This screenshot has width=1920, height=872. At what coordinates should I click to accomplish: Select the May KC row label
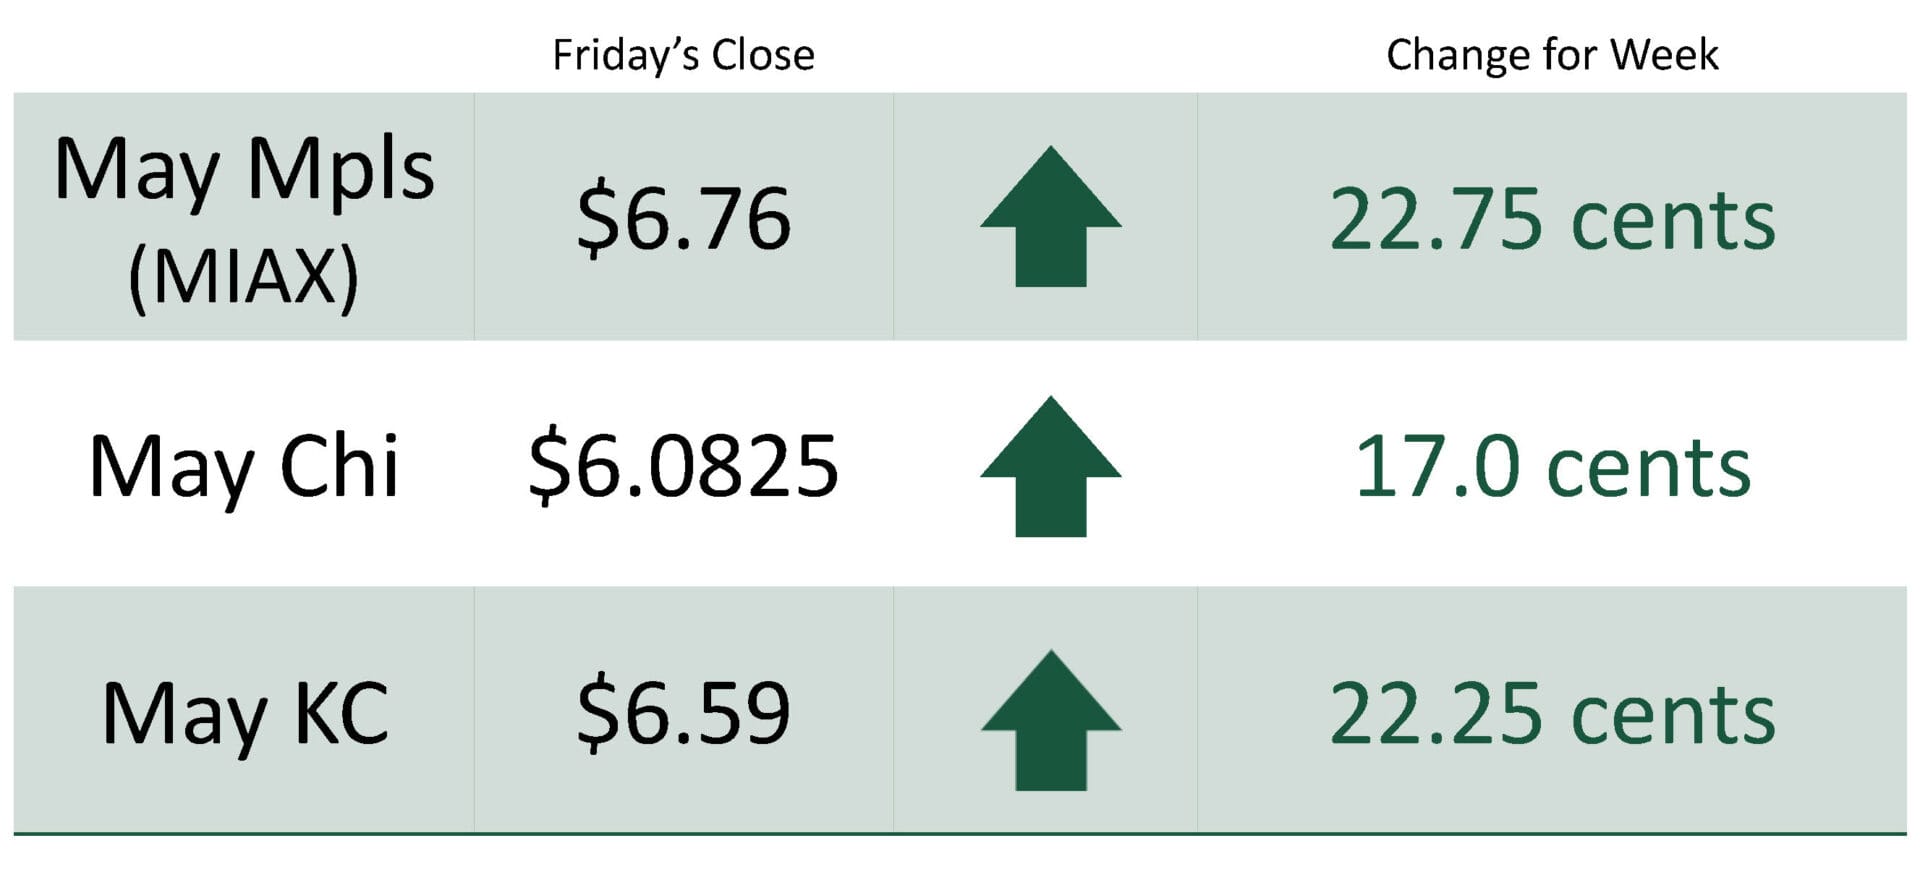point(244,714)
